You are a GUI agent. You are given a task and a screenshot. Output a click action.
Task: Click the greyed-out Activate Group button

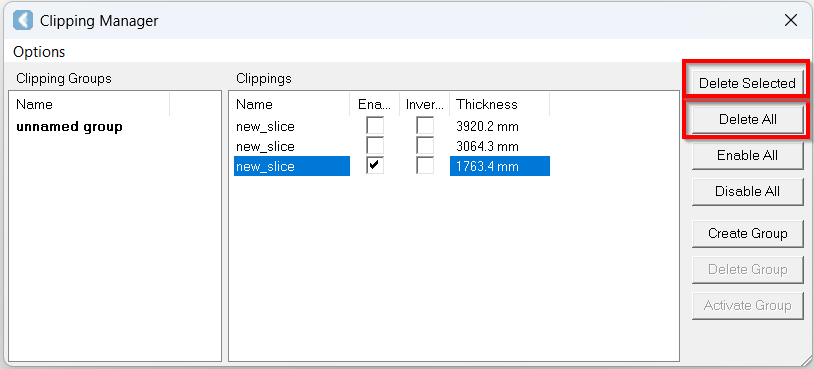[x=747, y=306]
